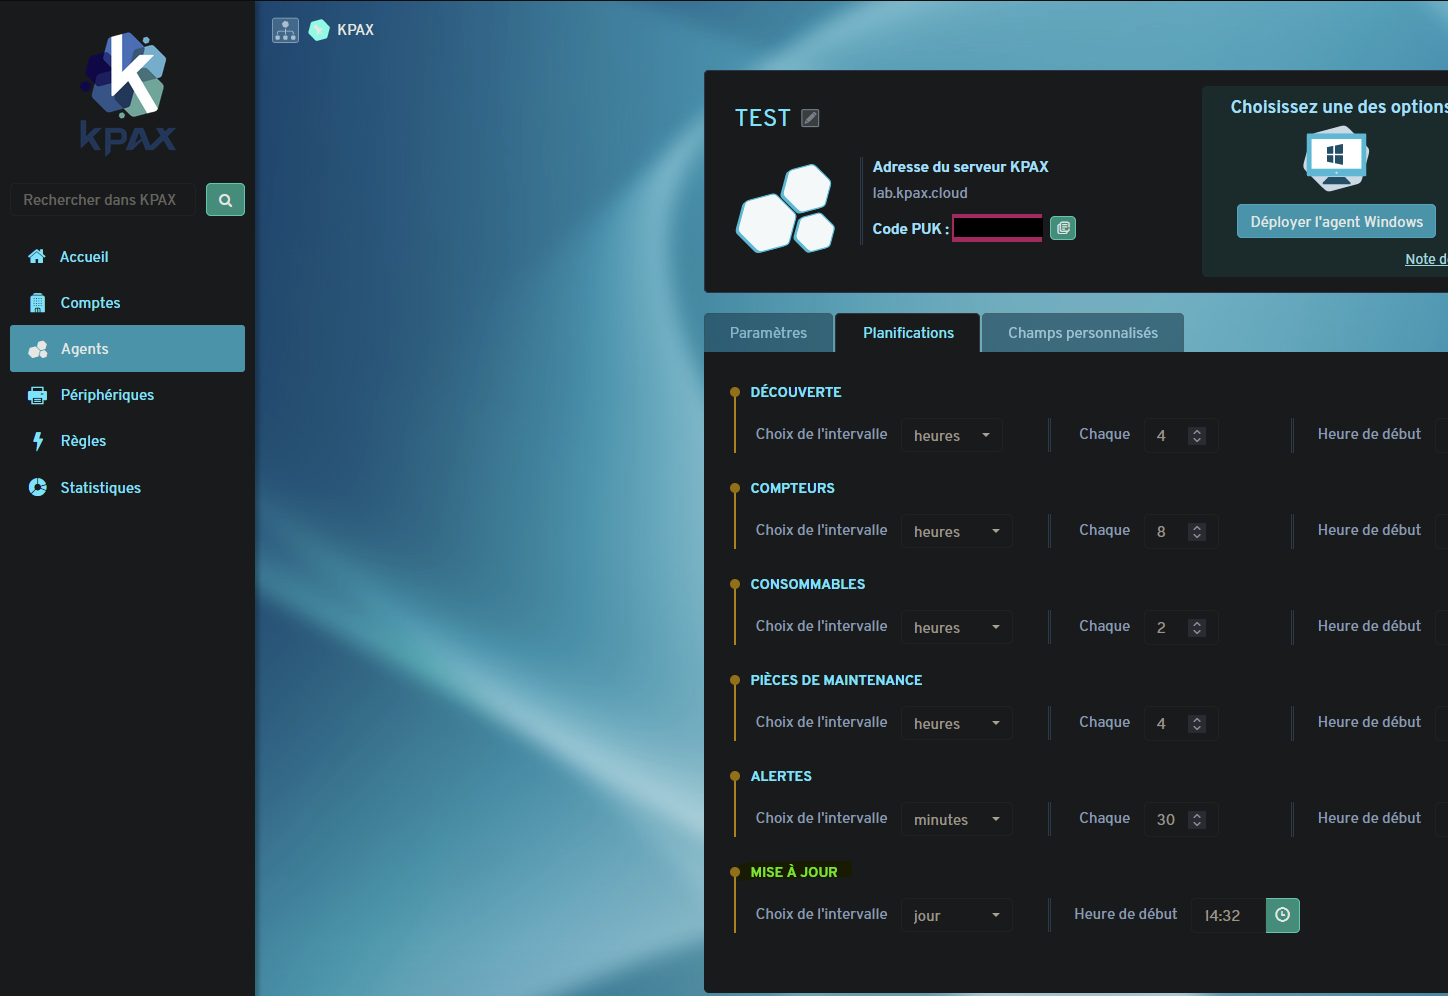Click the building icon beside Comptes
Viewport: 1448px width, 996px height.
tap(38, 303)
